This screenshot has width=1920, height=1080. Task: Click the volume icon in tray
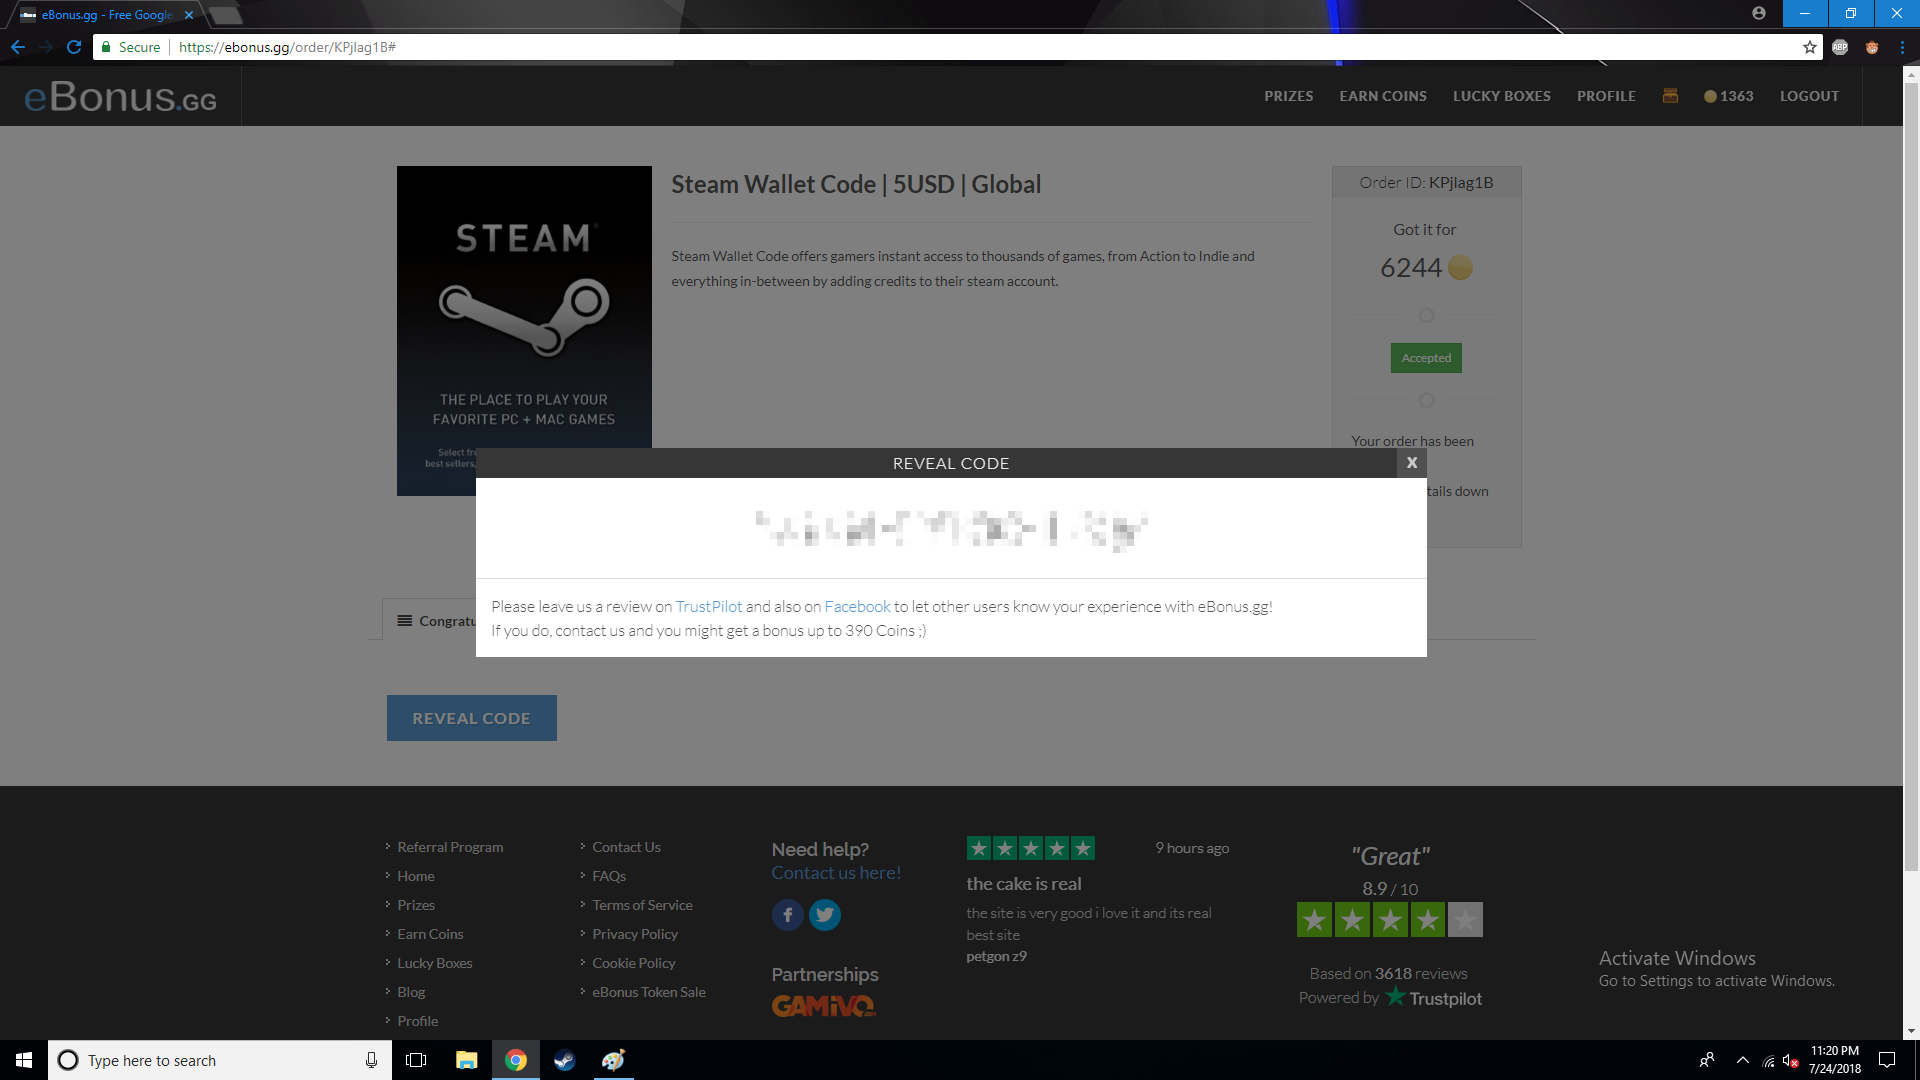[x=1790, y=1061]
